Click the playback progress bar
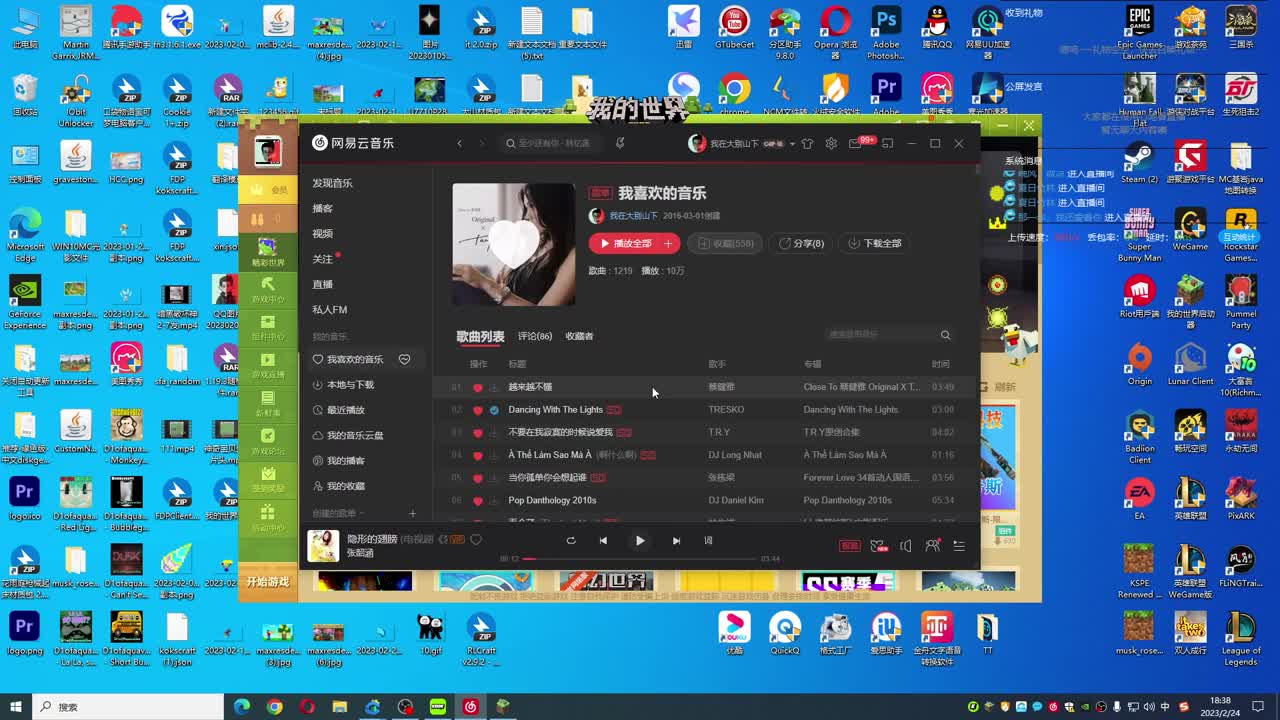 (640, 559)
